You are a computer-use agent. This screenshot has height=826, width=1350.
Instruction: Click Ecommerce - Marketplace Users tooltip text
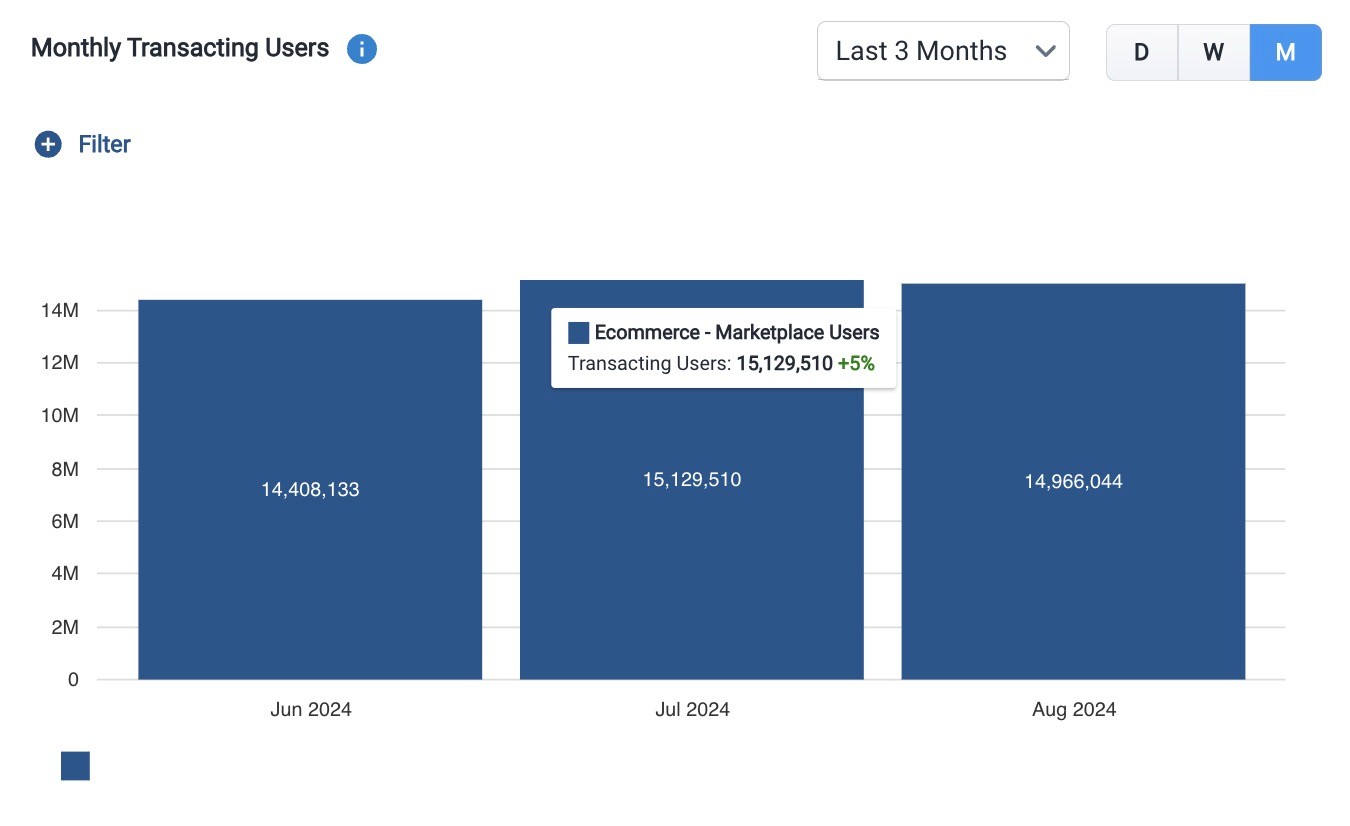(x=737, y=333)
